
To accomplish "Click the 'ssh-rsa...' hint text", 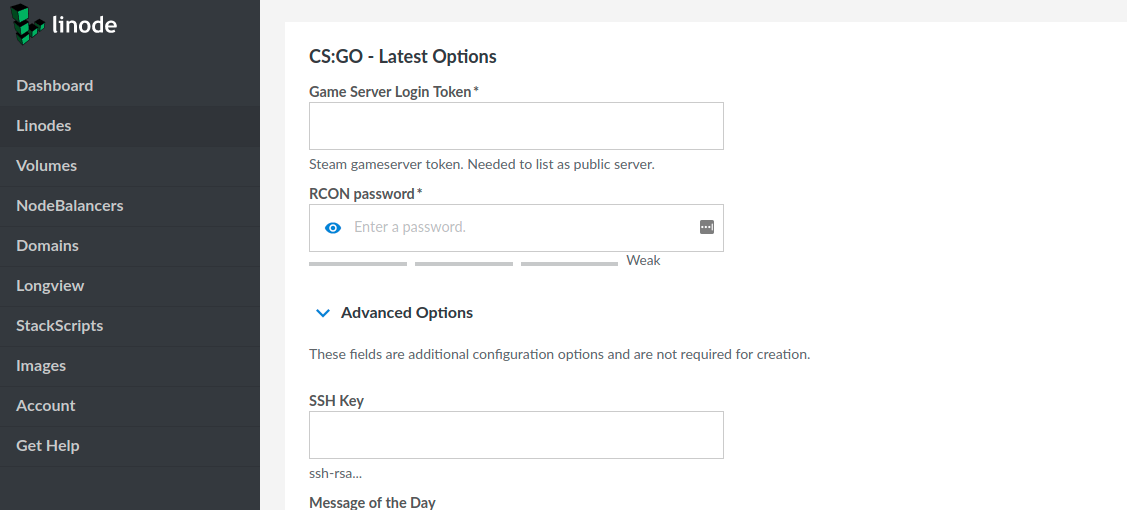I will (335, 474).
